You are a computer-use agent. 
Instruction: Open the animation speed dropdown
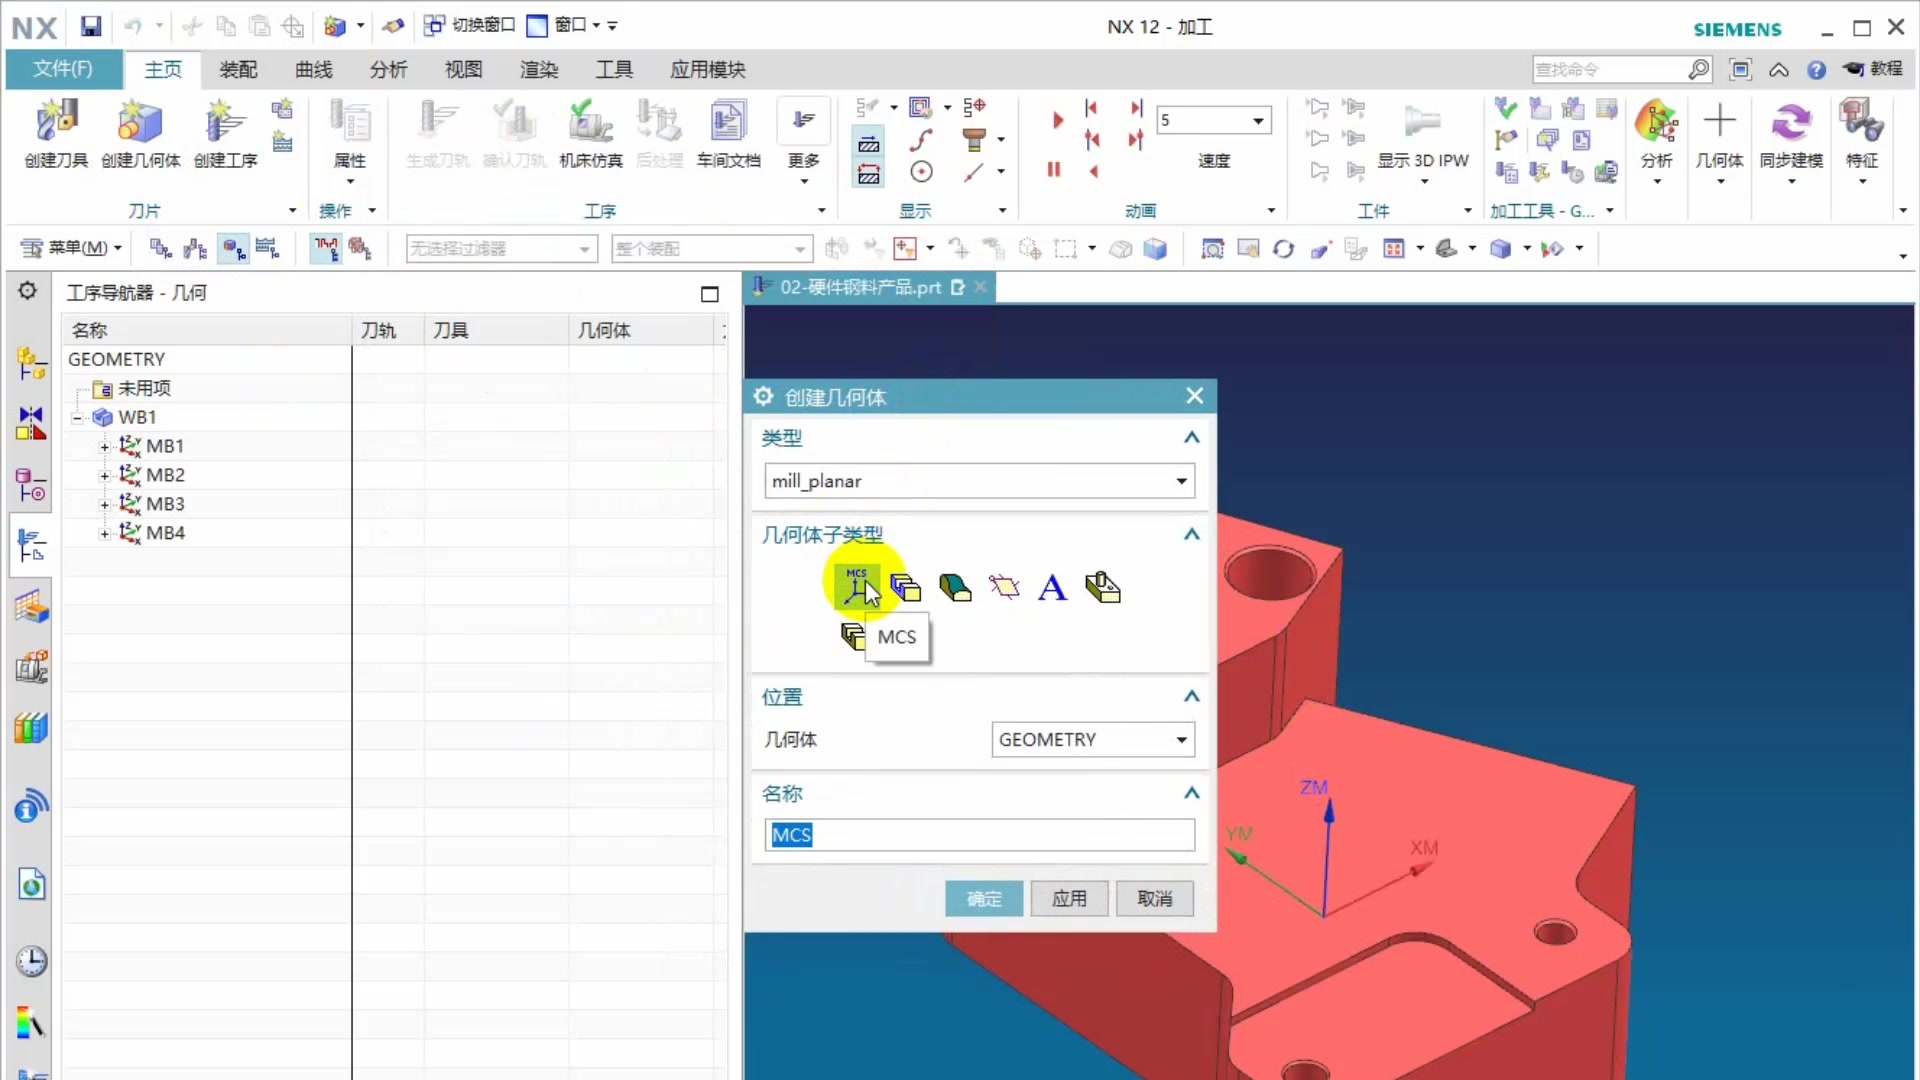(x=1258, y=121)
